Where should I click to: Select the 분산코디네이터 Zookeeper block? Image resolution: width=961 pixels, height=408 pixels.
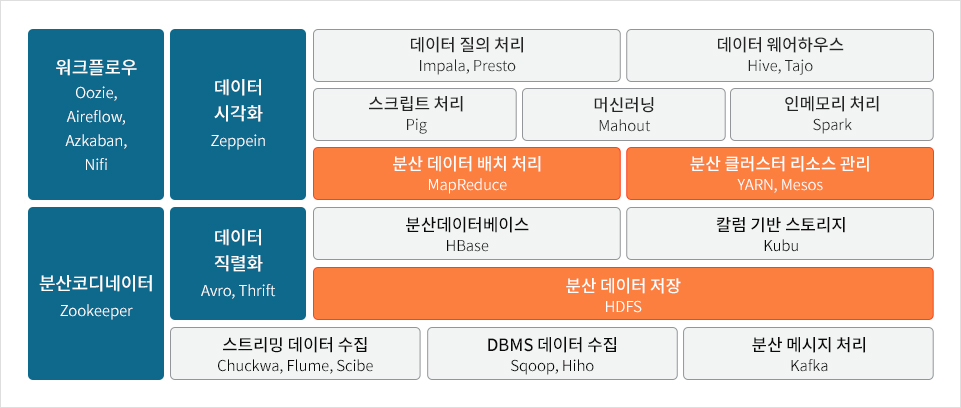point(96,294)
